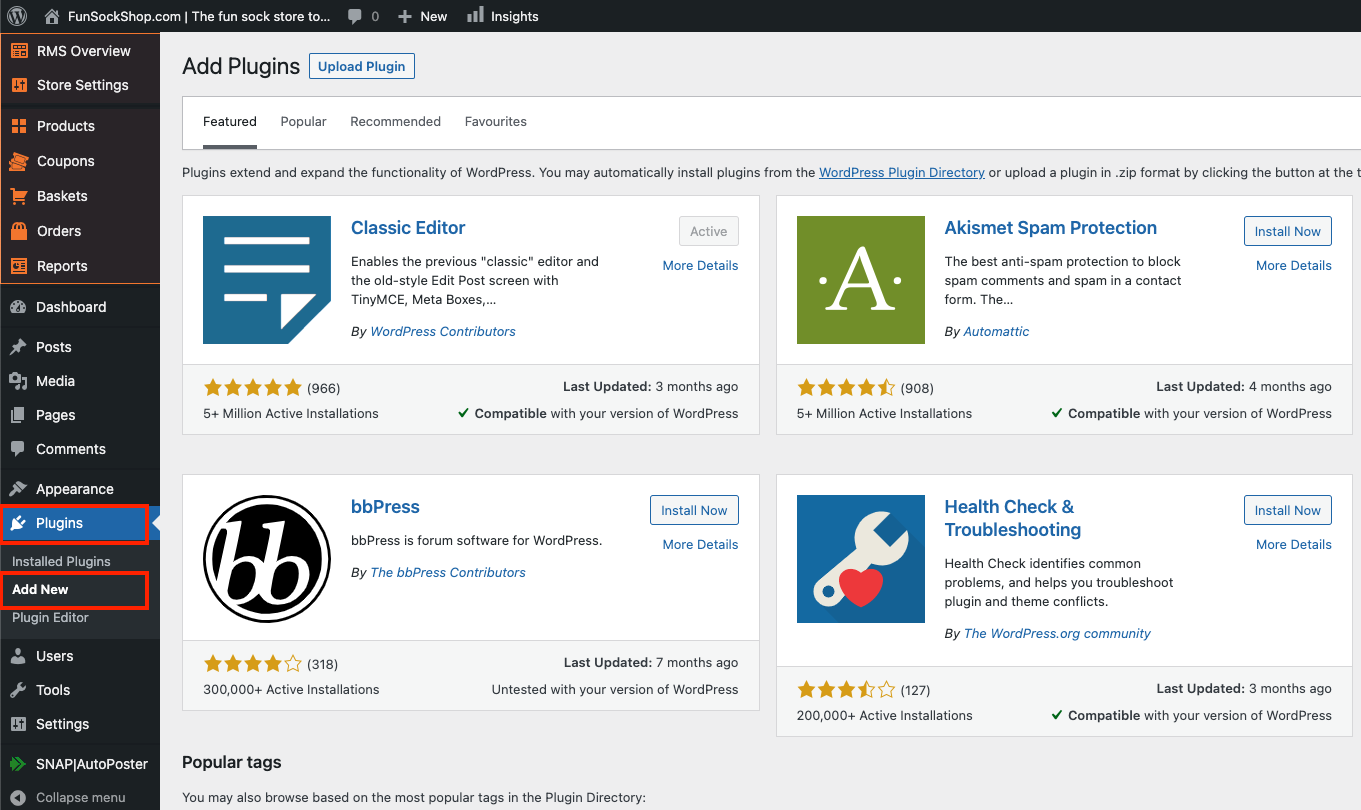Click the Orders bag icon
The image size is (1361, 810).
19,231
